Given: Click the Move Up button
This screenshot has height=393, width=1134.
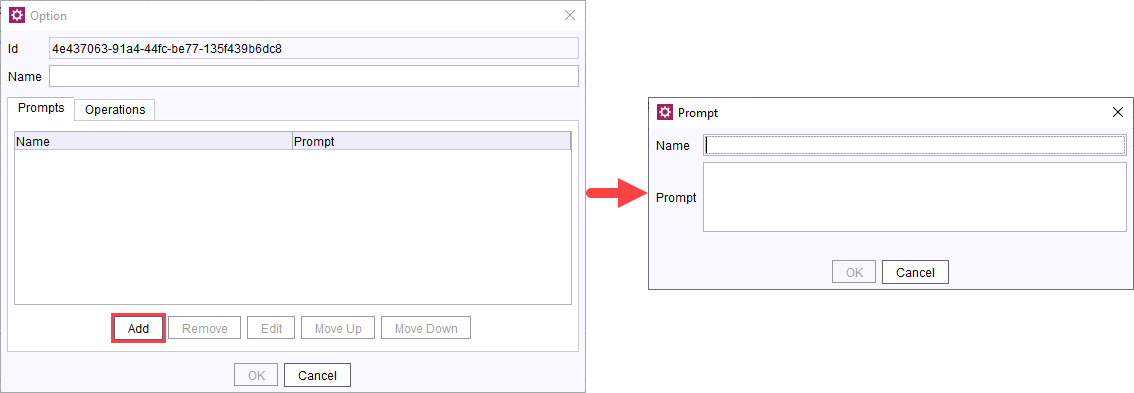Looking at the screenshot, I should [x=338, y=328].
